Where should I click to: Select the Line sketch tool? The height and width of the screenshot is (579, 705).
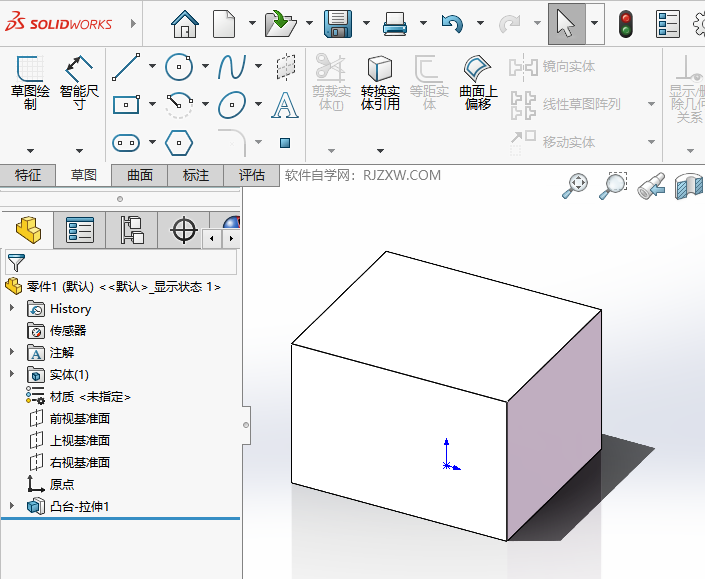pyautogui.click(x=126, y=67)
